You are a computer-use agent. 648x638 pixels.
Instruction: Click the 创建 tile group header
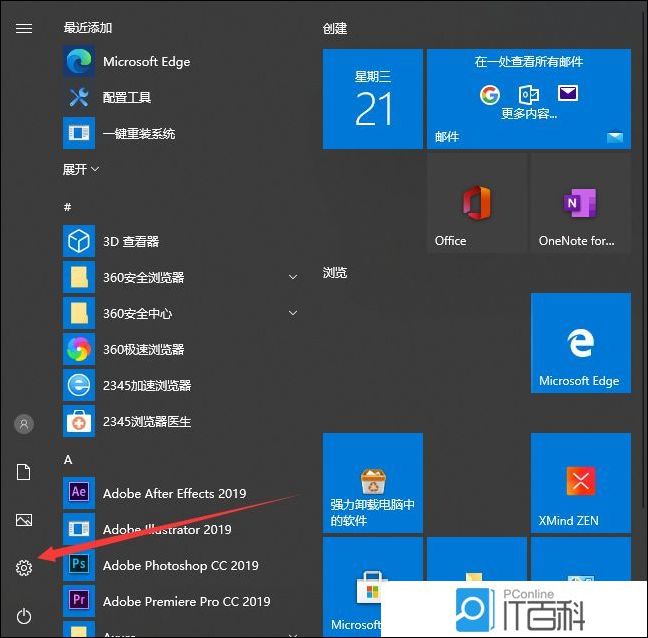[x=335, y=29]
